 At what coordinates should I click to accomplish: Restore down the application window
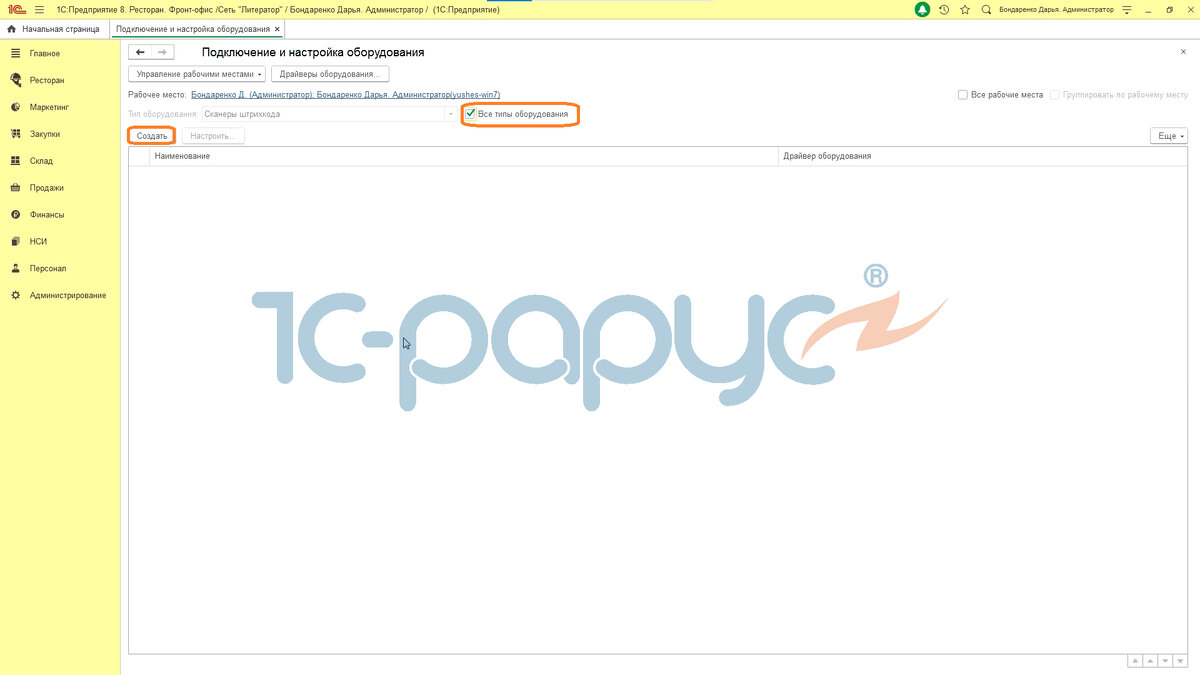click(1169, 9)
